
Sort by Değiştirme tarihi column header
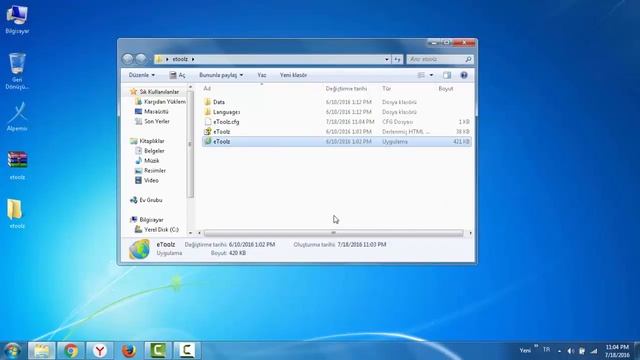[x=346, y=89]
